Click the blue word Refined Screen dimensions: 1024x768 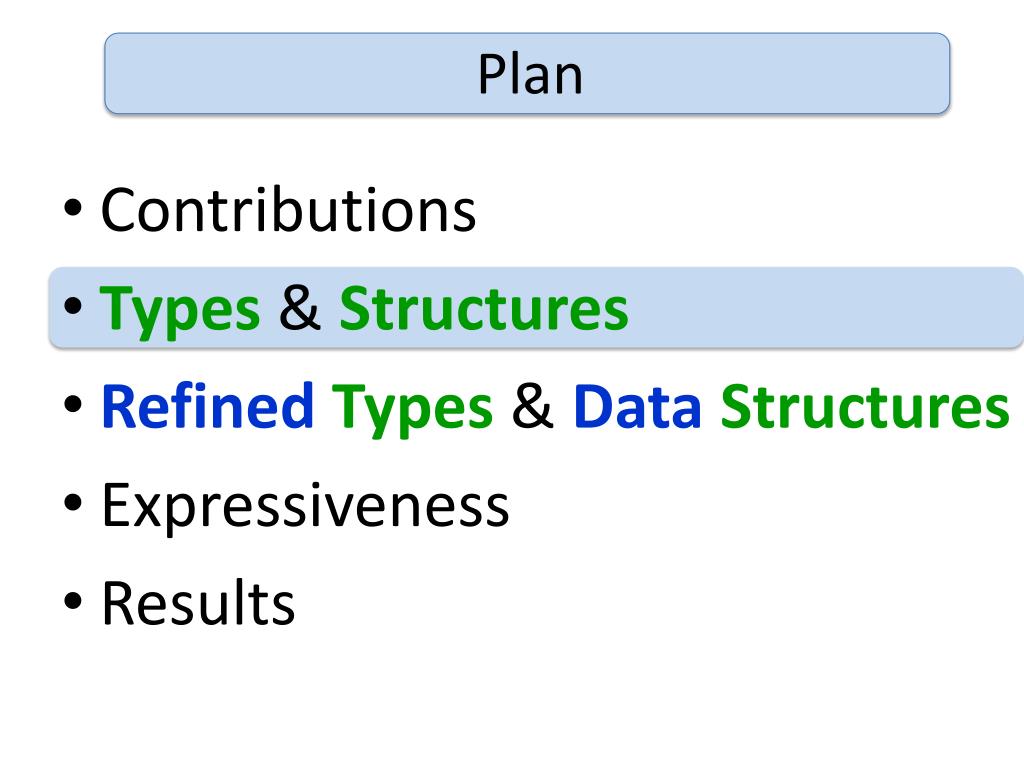208,406
